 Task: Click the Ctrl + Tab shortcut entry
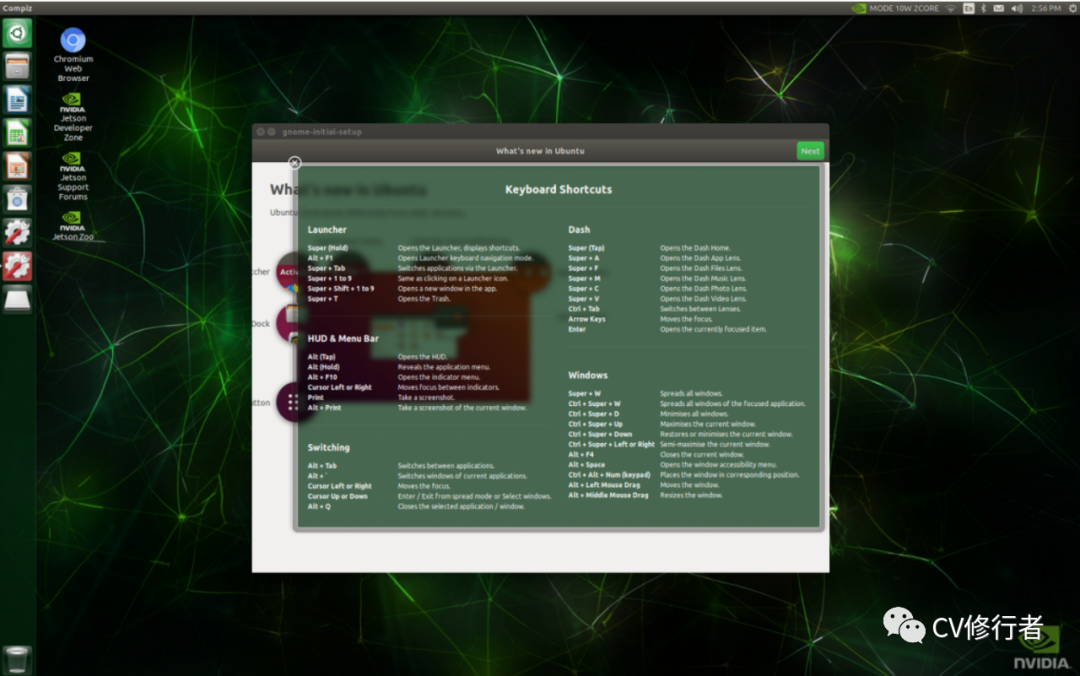pos(584,309)
